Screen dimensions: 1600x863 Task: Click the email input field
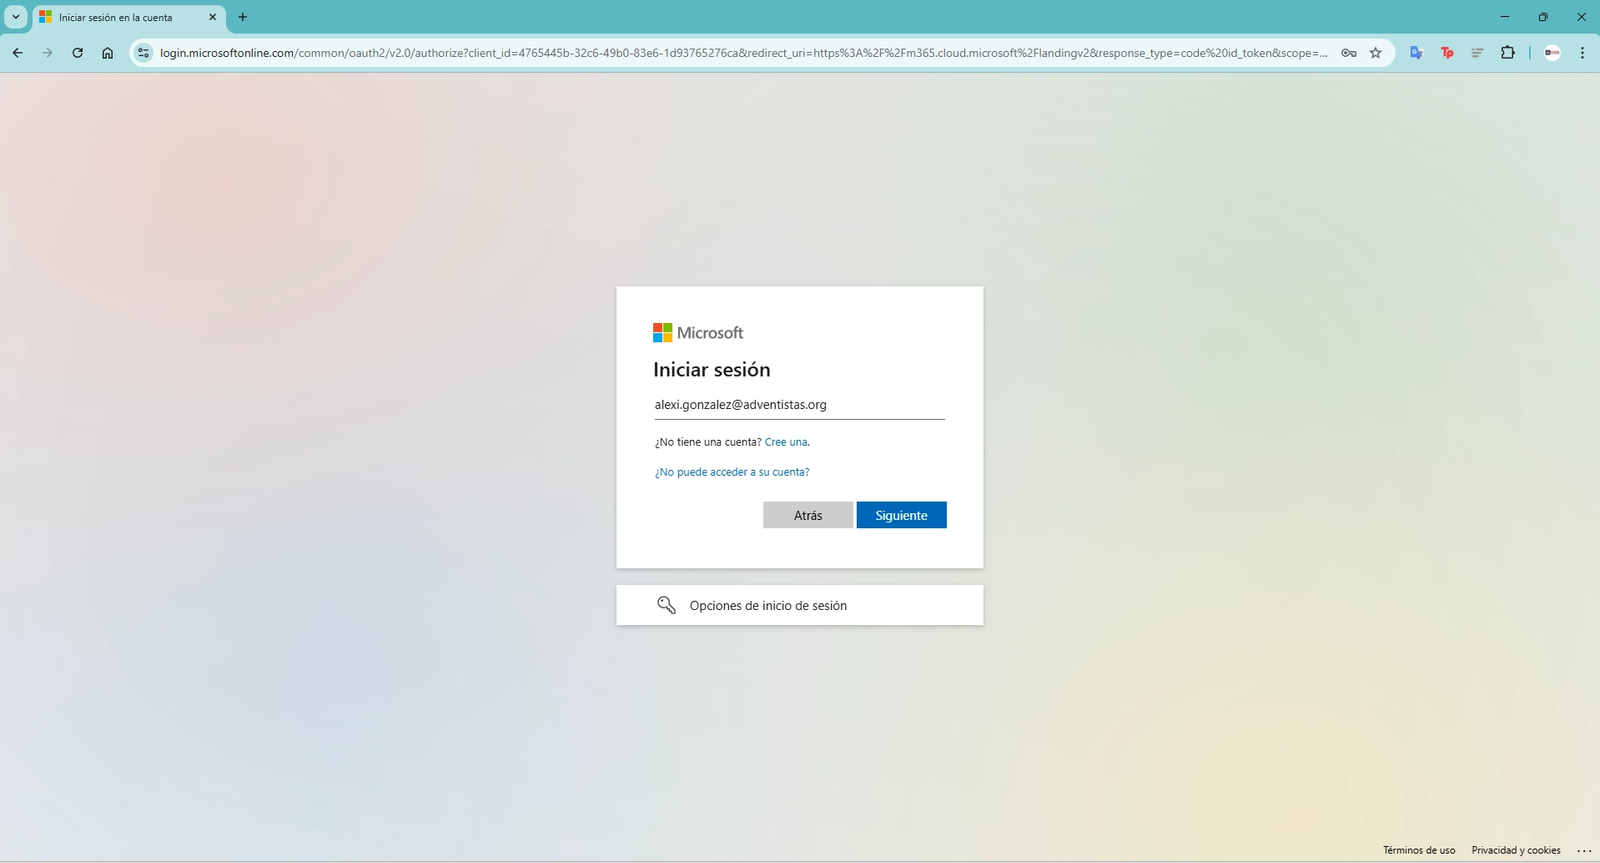point(799,405)
